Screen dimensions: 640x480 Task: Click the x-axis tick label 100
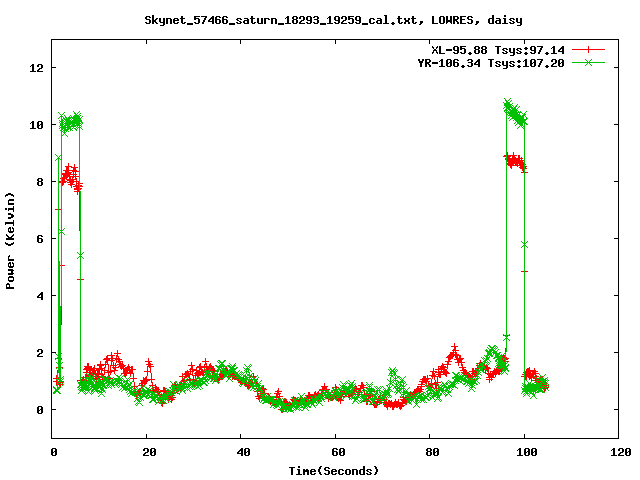[x=527, y=452]
